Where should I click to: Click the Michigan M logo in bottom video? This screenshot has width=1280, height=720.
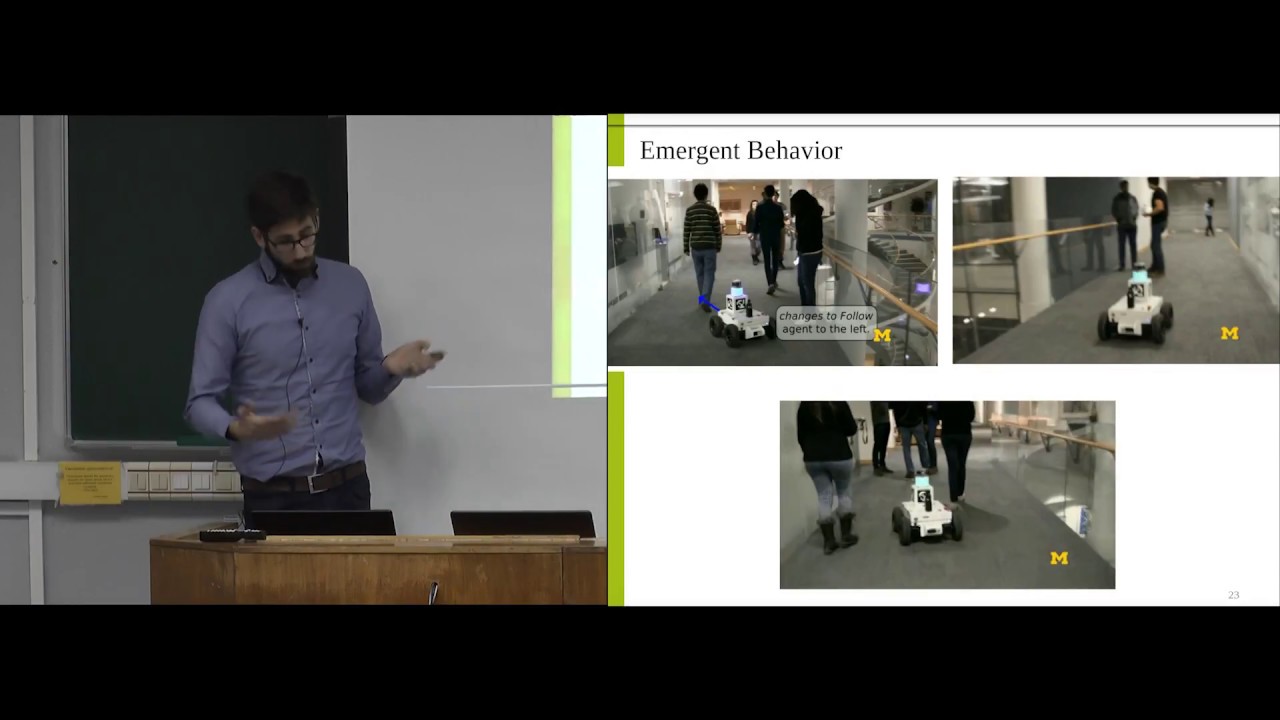tap(1059, 558)
